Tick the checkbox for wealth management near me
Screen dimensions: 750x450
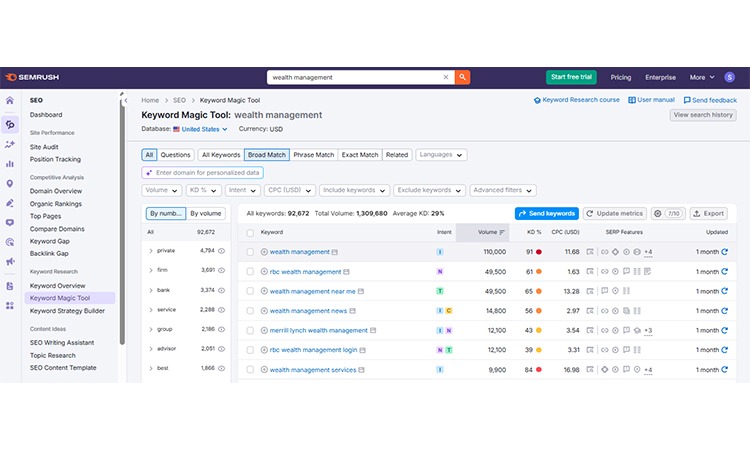(x=250, y=291)
